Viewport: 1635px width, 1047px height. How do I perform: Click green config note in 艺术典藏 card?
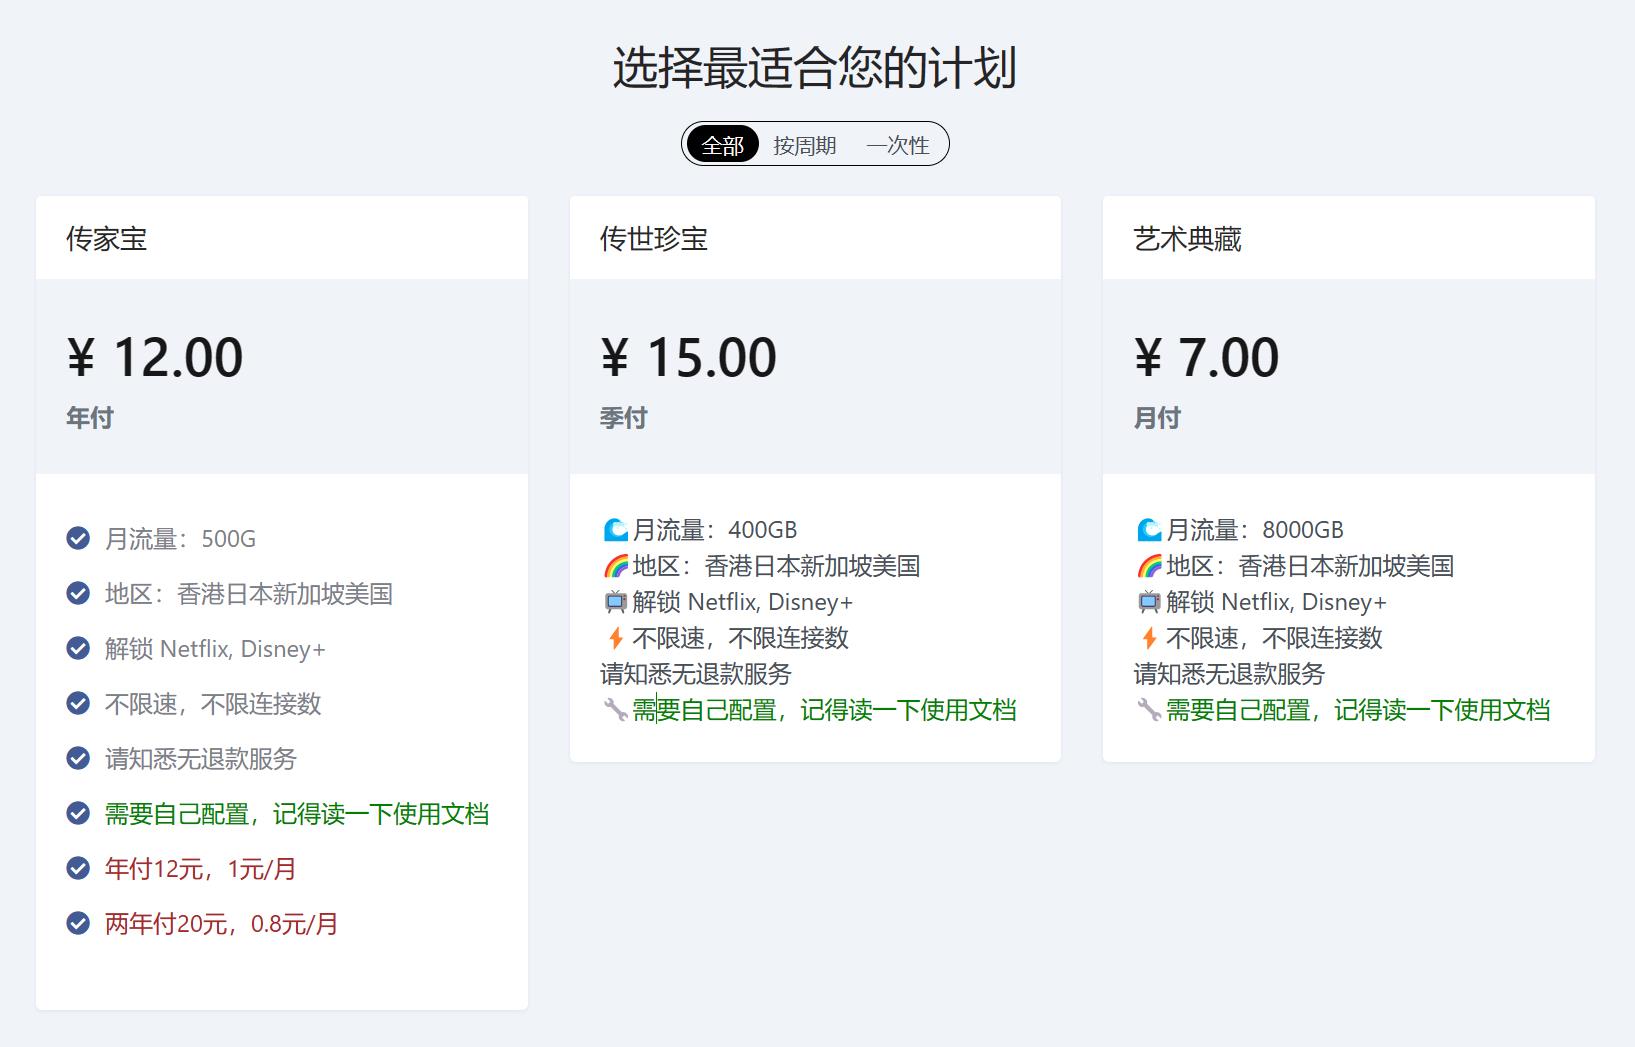coord(1359,710)
